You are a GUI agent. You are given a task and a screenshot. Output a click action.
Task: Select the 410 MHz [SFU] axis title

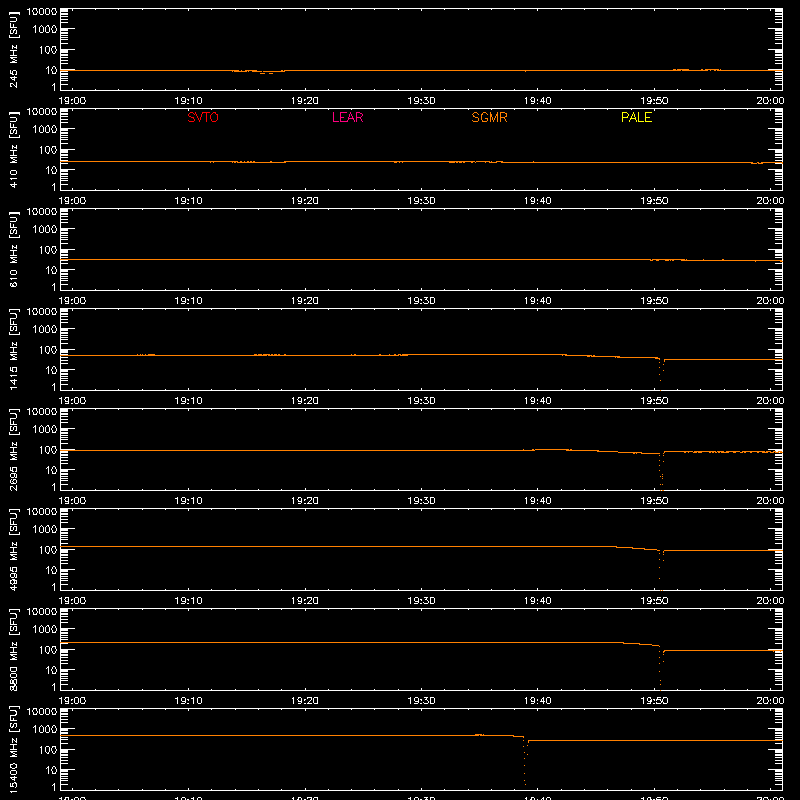click(13, 149)
